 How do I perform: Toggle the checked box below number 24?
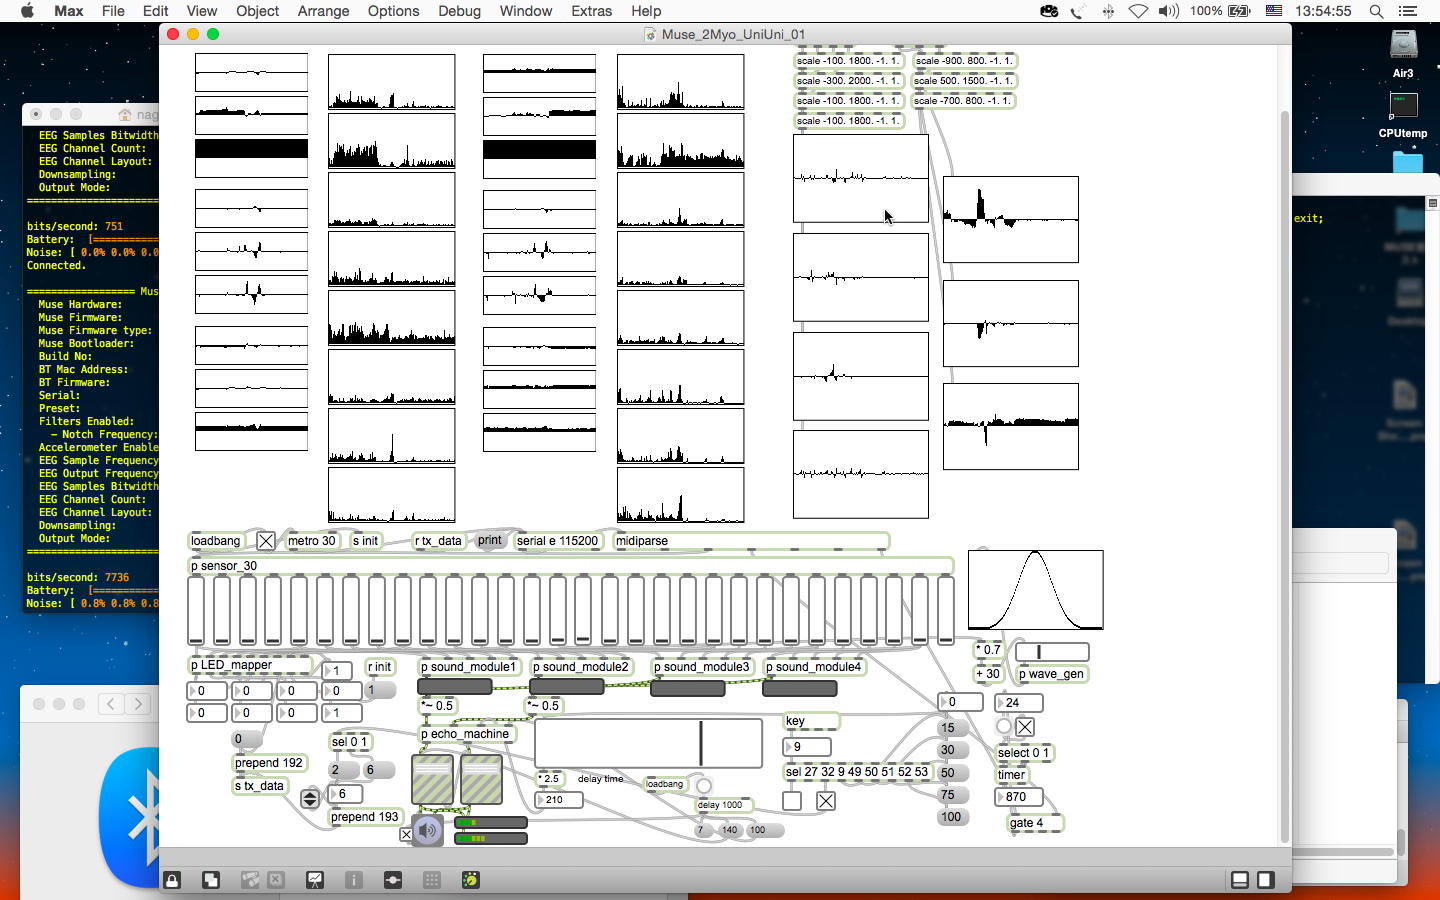coord(1025,727)
